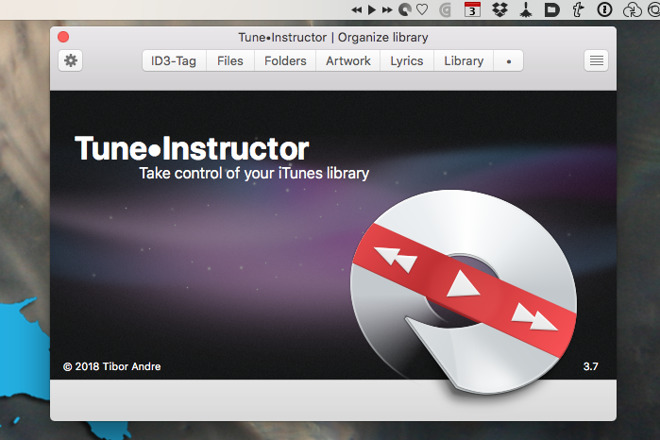
Task: Open the 1Password menu bar icon
Action: click(x=604, y=10)
